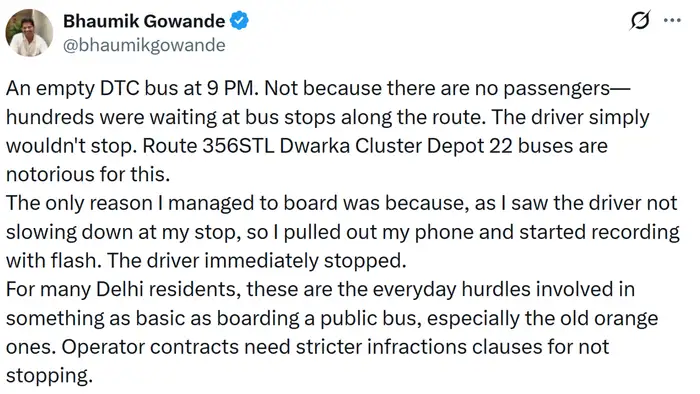Screen dimensions: 700x394
Task: Select the words 'Dwarka Cluster Depot 22'
Action: [x=396, y=146]
